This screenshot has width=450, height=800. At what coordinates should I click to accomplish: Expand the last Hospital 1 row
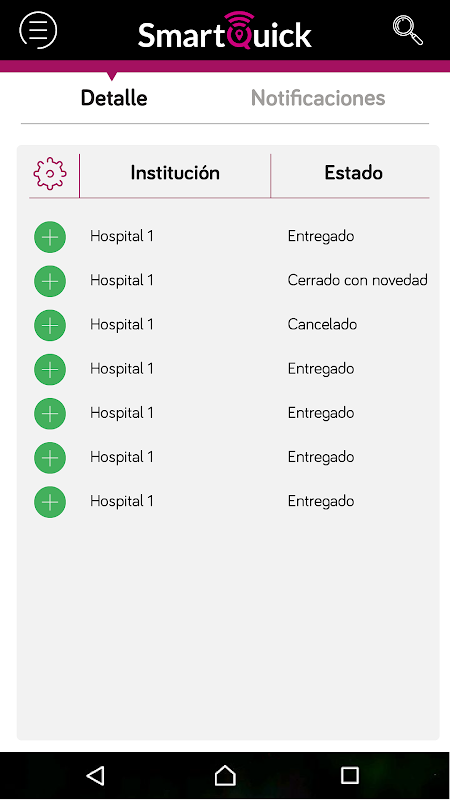tap(50, 502)
